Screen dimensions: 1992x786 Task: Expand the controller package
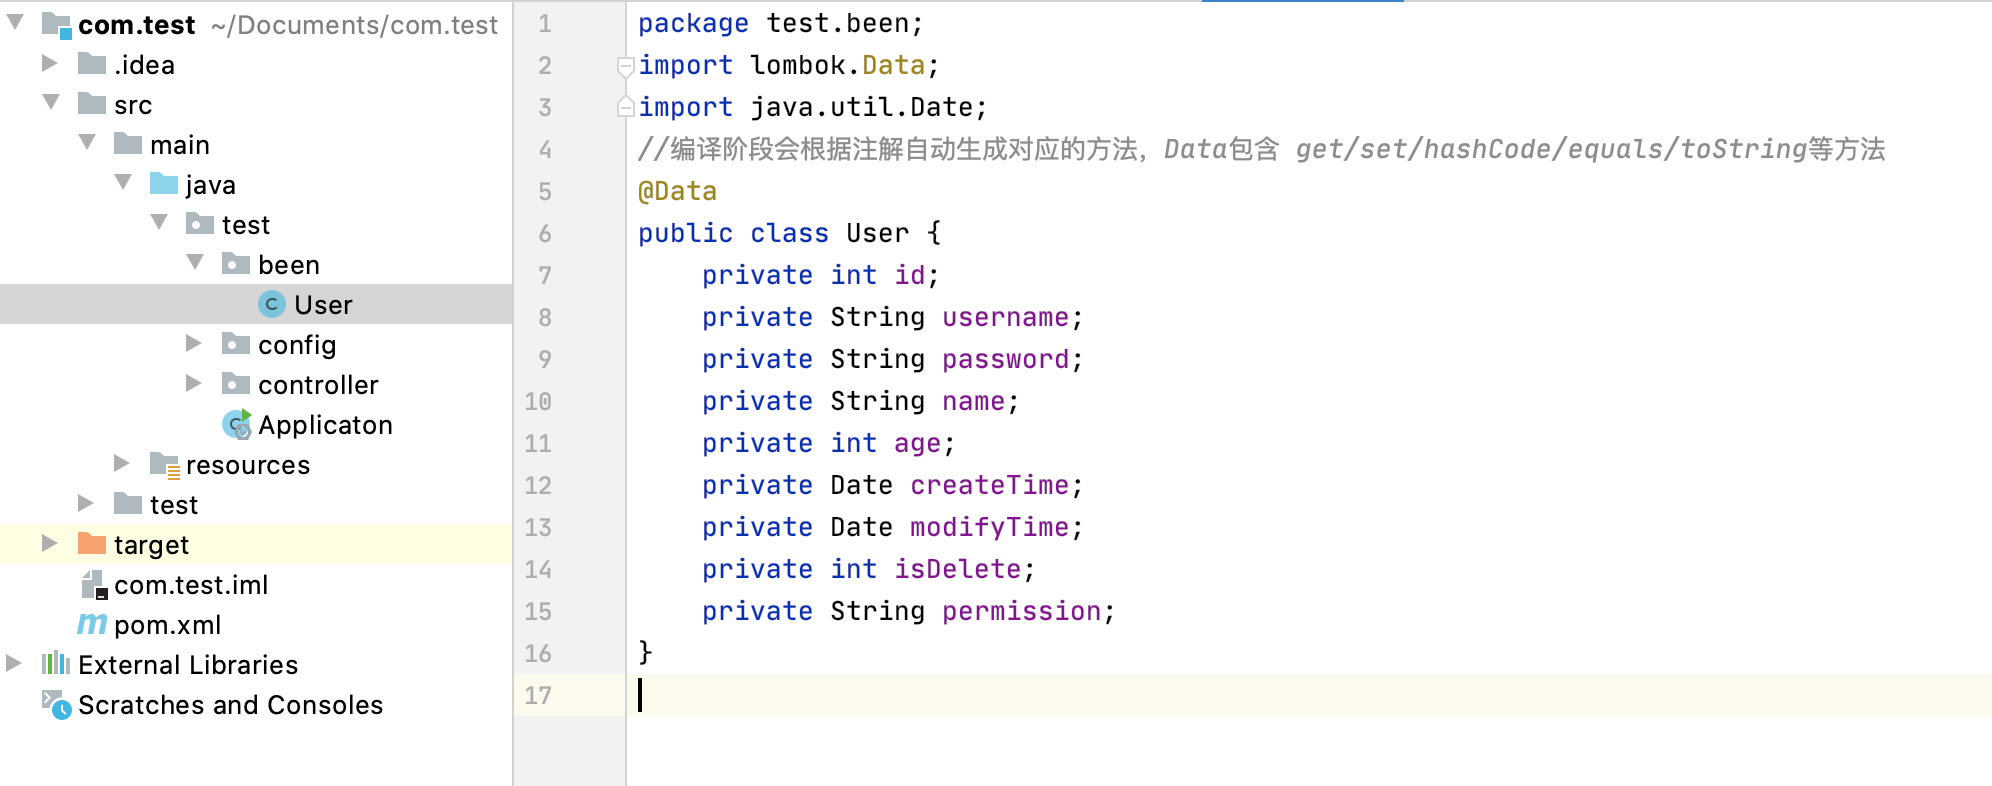194,384
